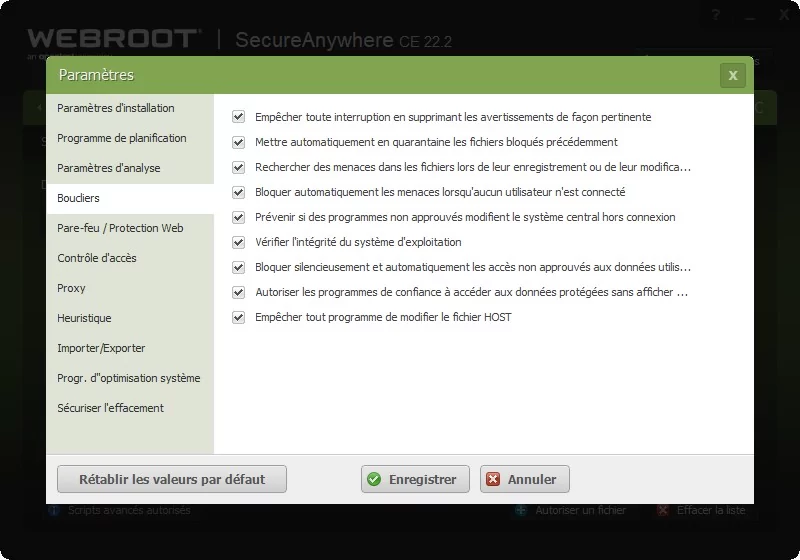Click green checkmark icon on Enregistrer

[x=374, y=479]
